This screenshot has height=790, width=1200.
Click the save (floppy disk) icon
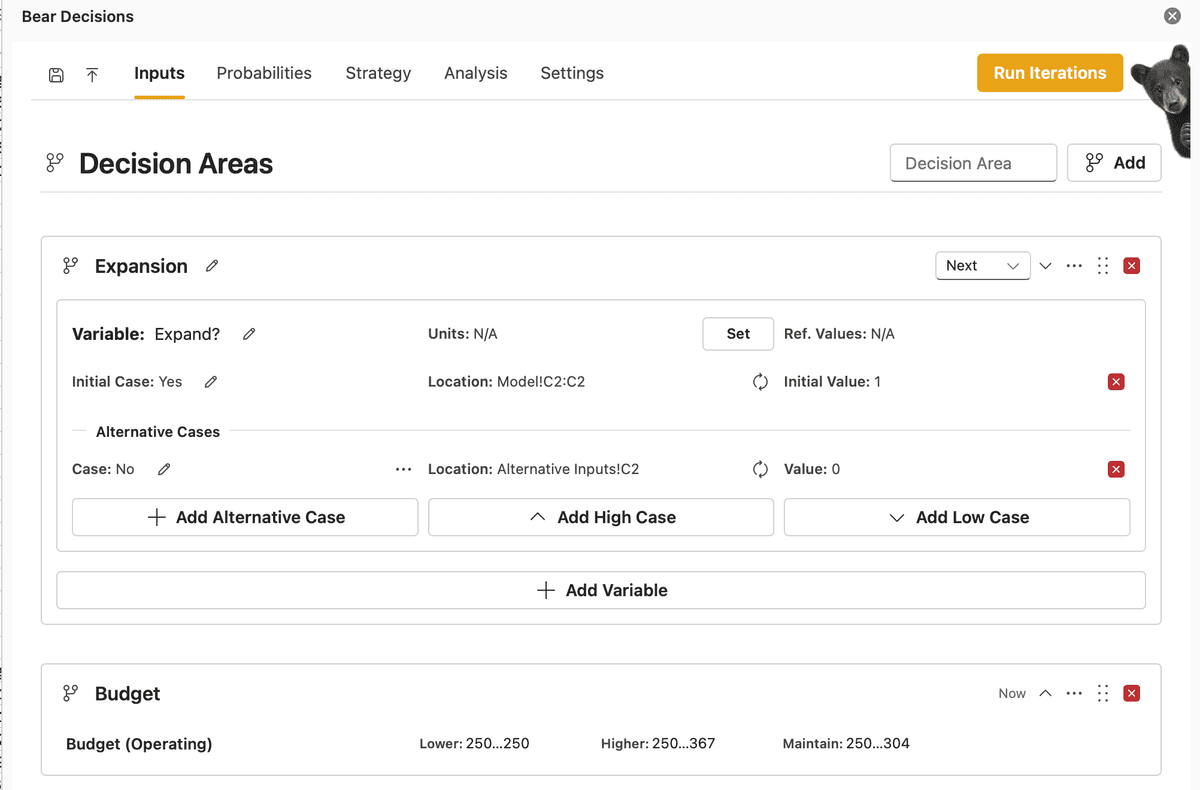(56, 74)
